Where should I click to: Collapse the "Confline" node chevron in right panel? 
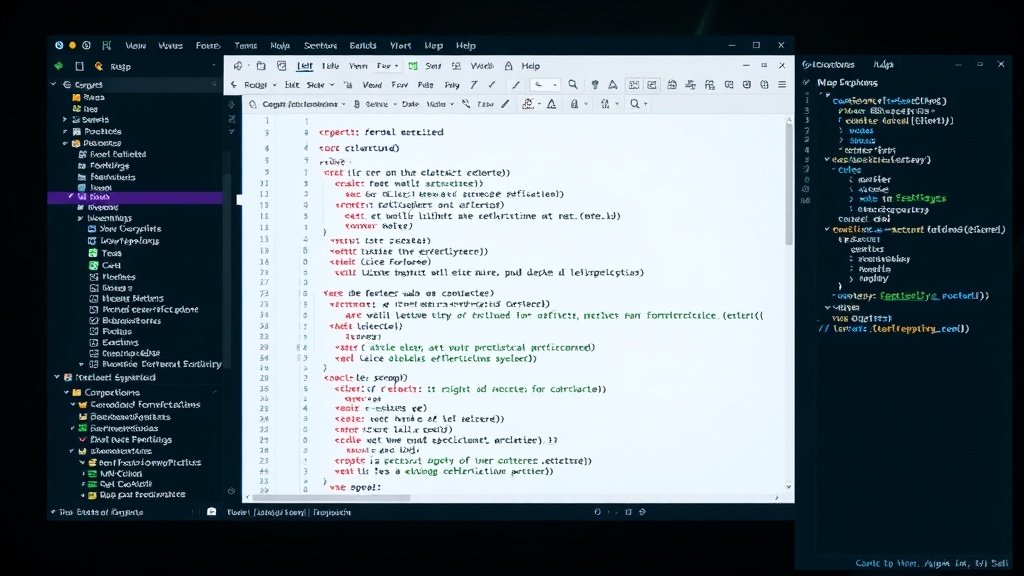pyautogui.click(x=827, y=229)
